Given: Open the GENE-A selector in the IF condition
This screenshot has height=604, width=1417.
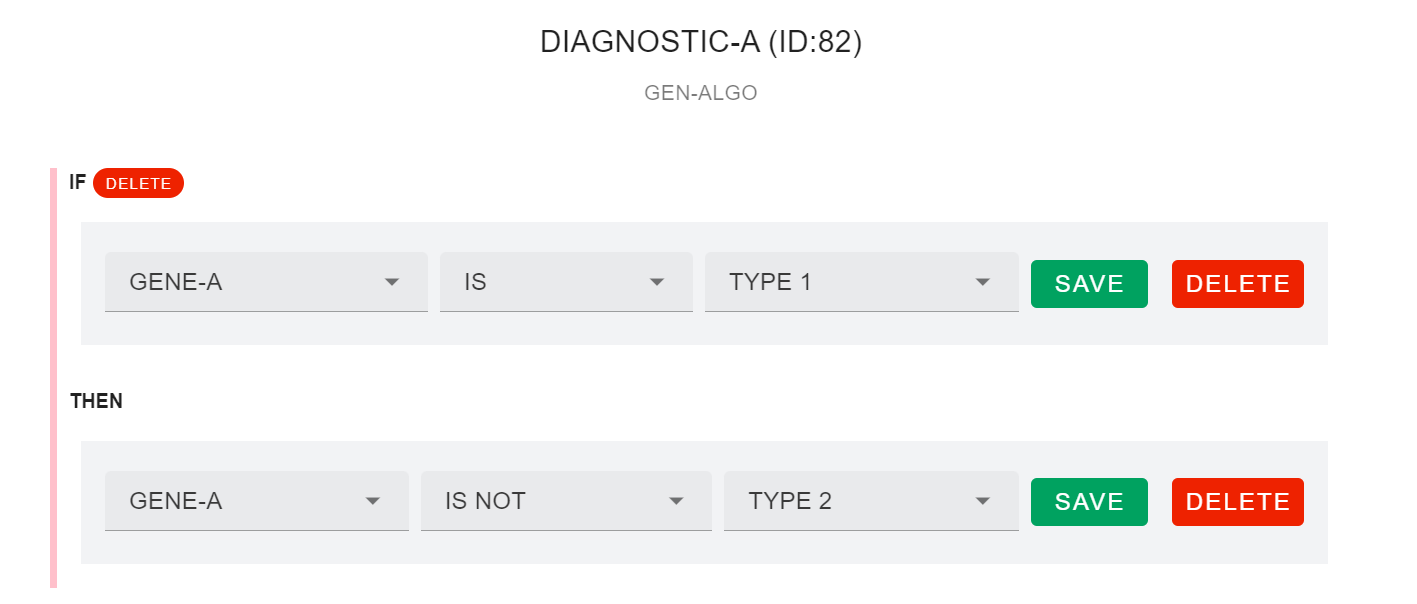Looking at the screenshot, I should [176, 282].
